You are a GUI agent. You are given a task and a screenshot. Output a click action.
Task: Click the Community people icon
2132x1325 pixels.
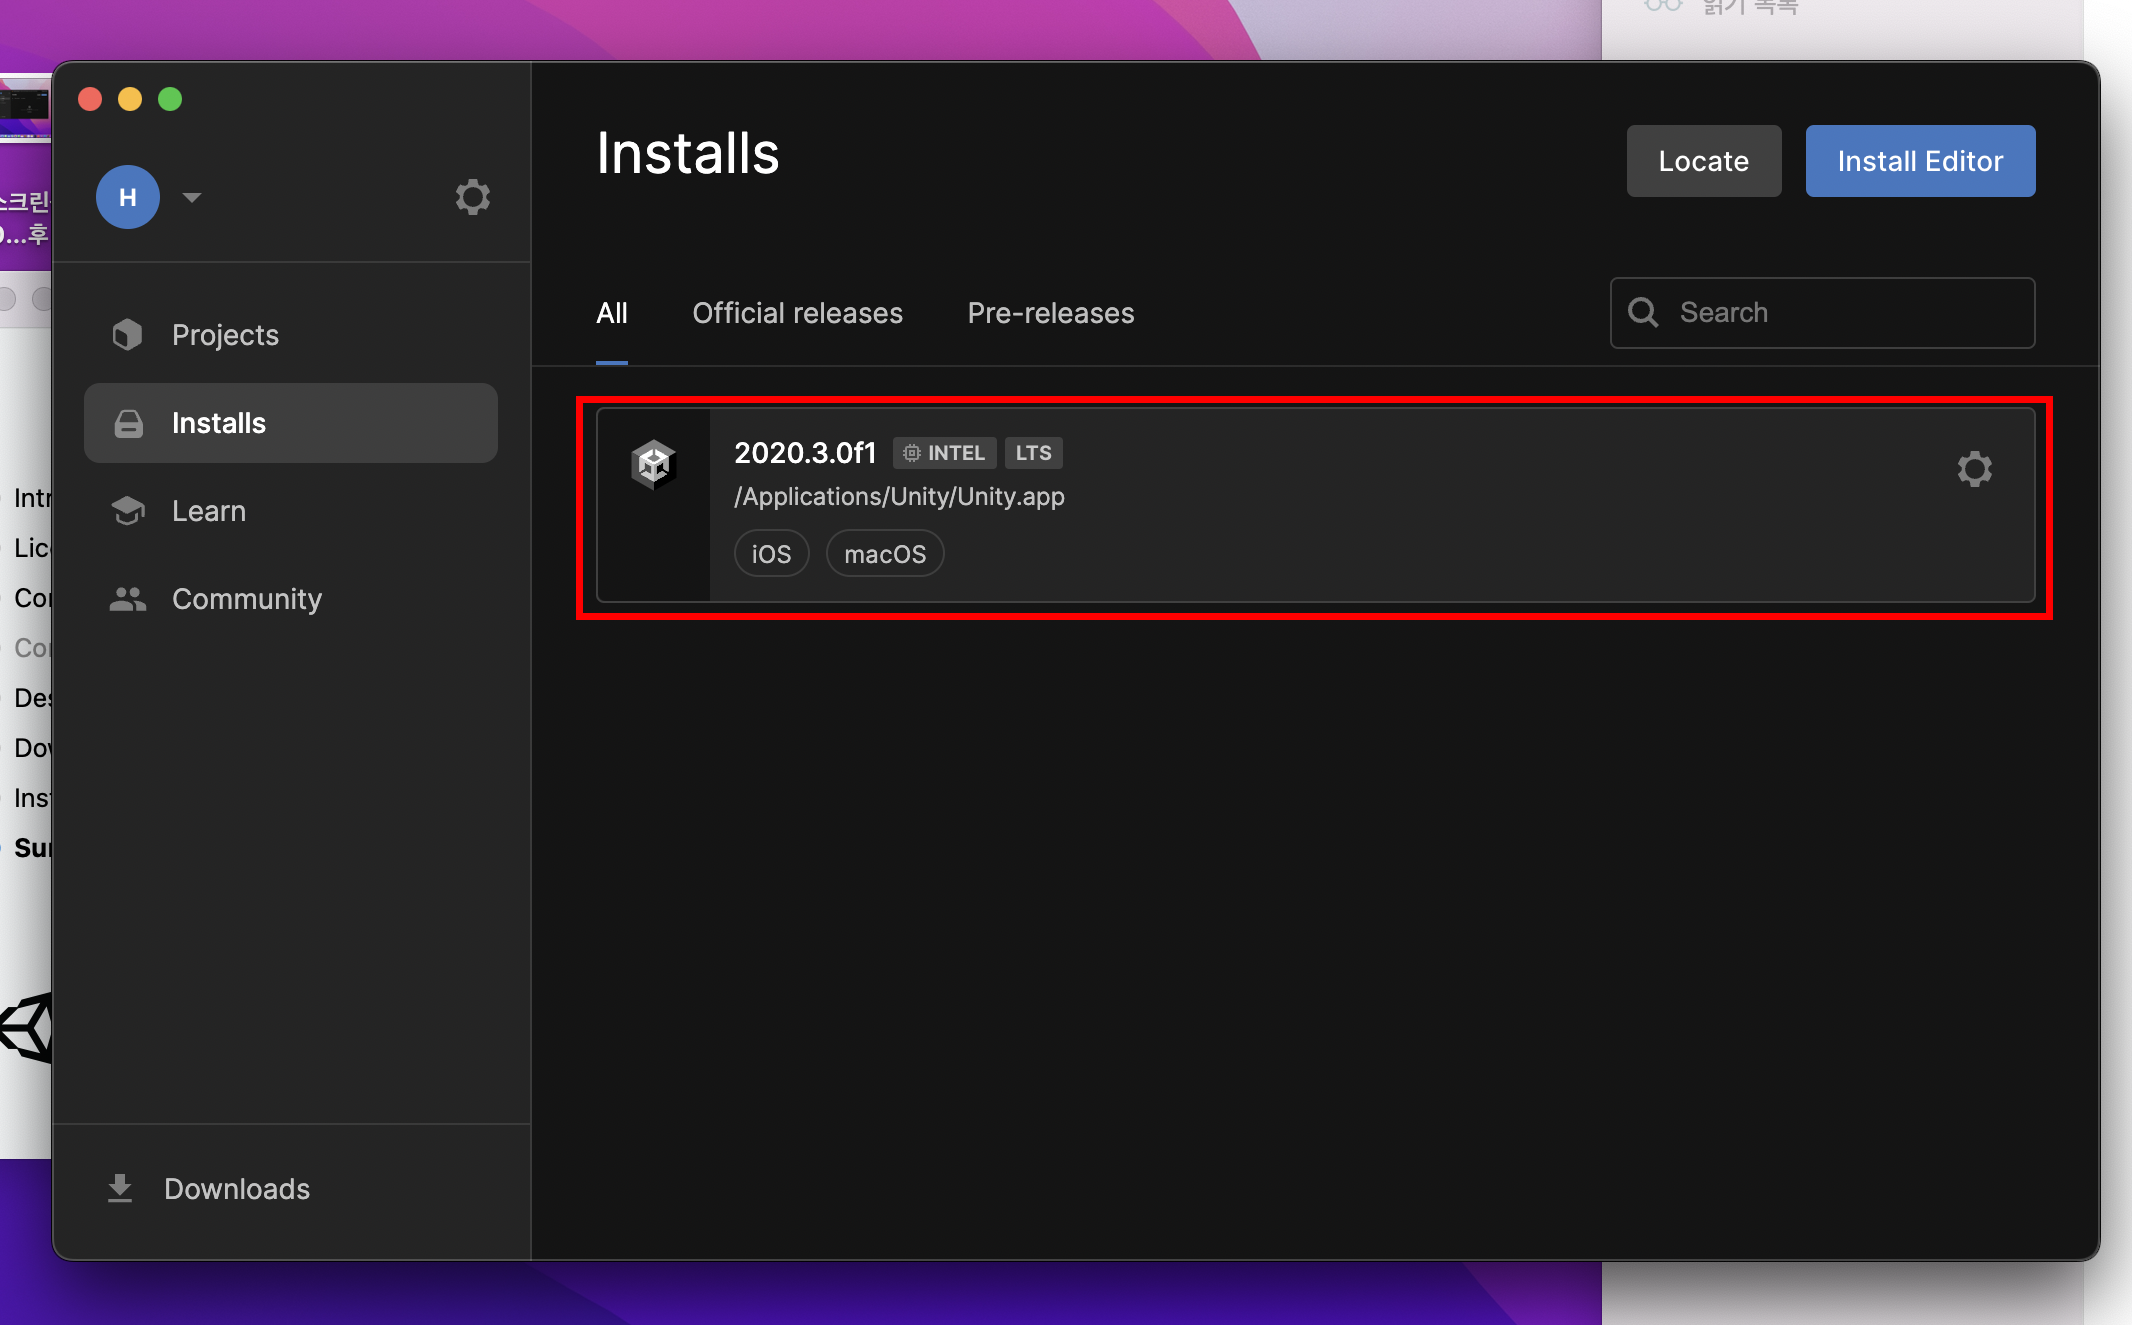[128, 599]
